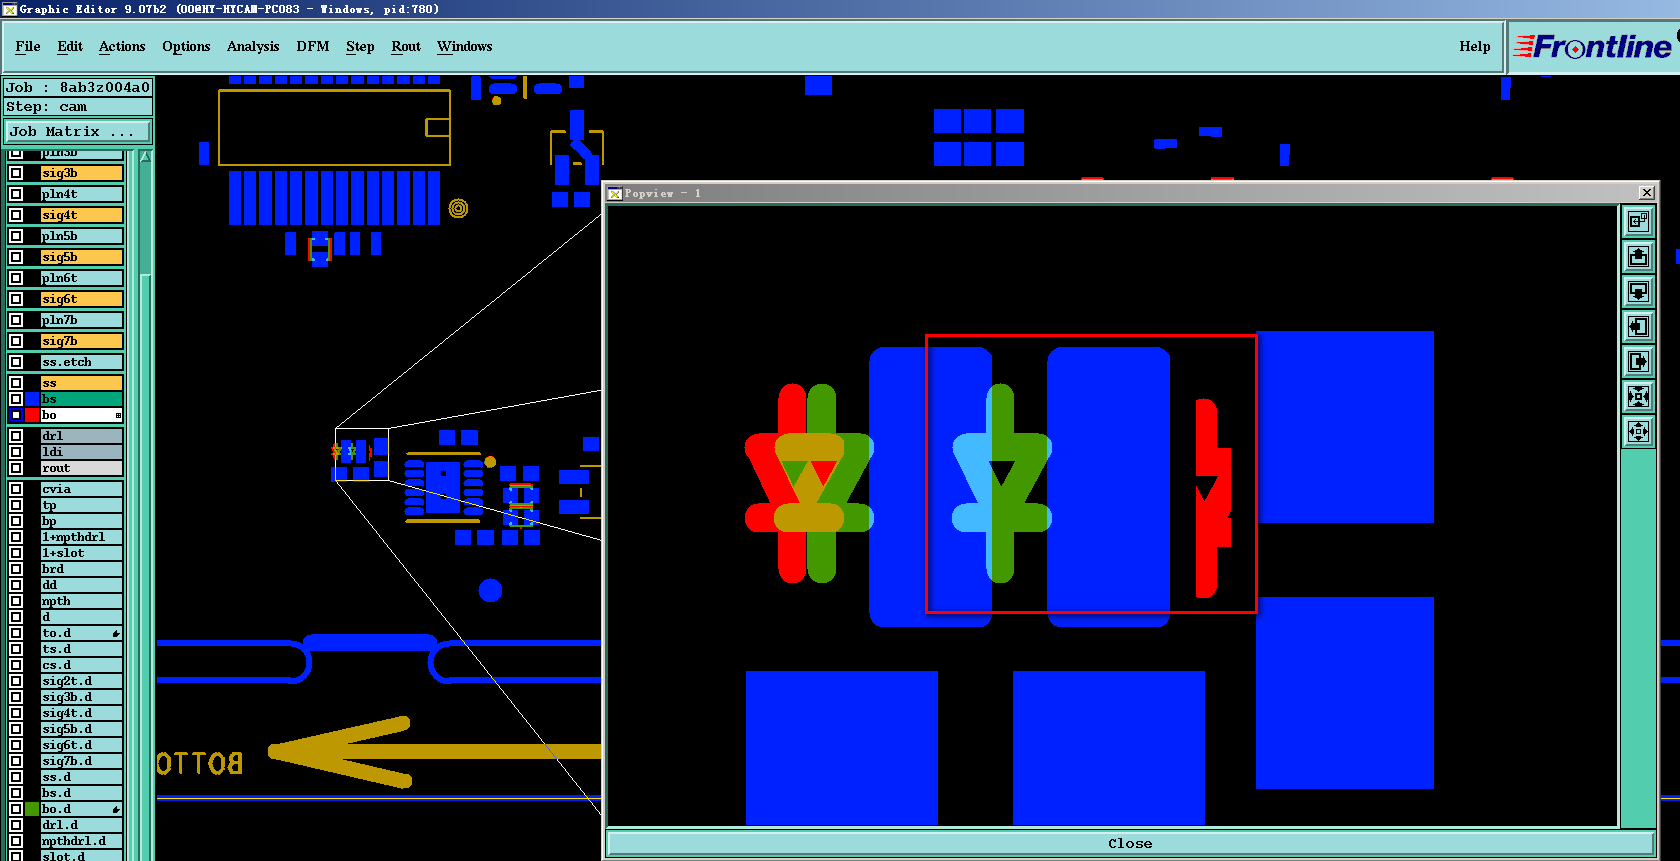Screen dimensions: 1680x861
Task: Click the layer list scrollbar up arrow
Action: 145,157
